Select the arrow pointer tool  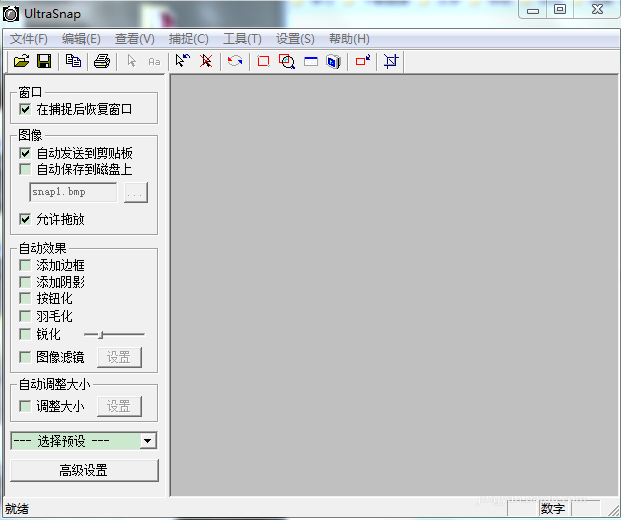click(x=131, y=61)
